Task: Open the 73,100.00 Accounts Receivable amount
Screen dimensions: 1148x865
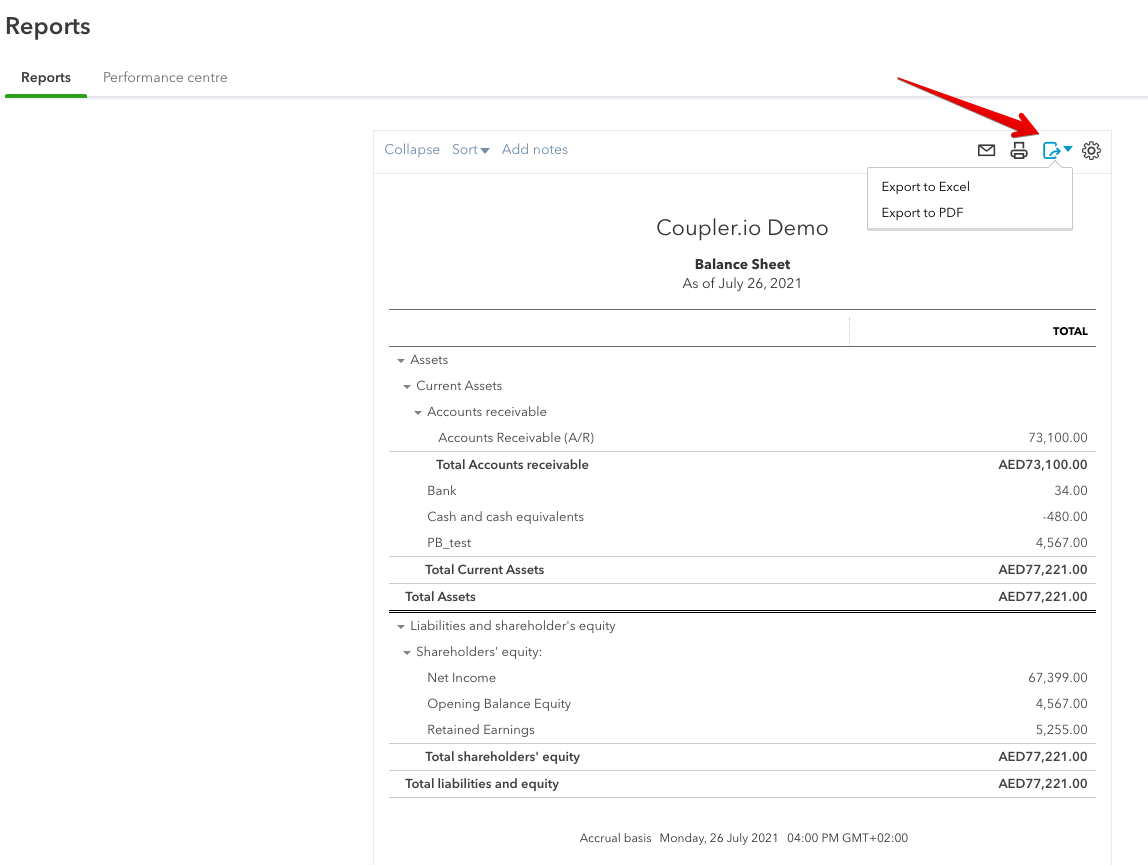Action: click(1058, 438)
